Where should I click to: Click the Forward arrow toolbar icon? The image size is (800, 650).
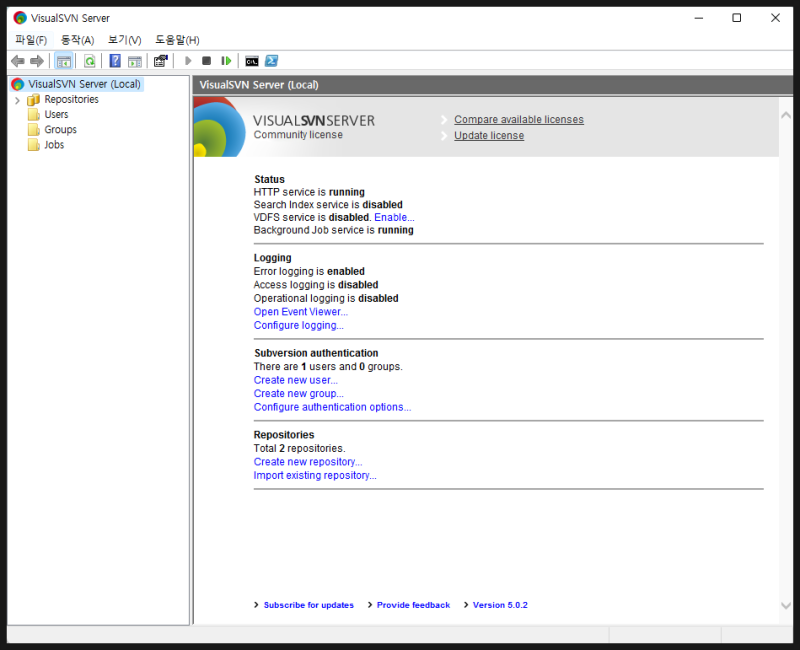coord(37,61)
